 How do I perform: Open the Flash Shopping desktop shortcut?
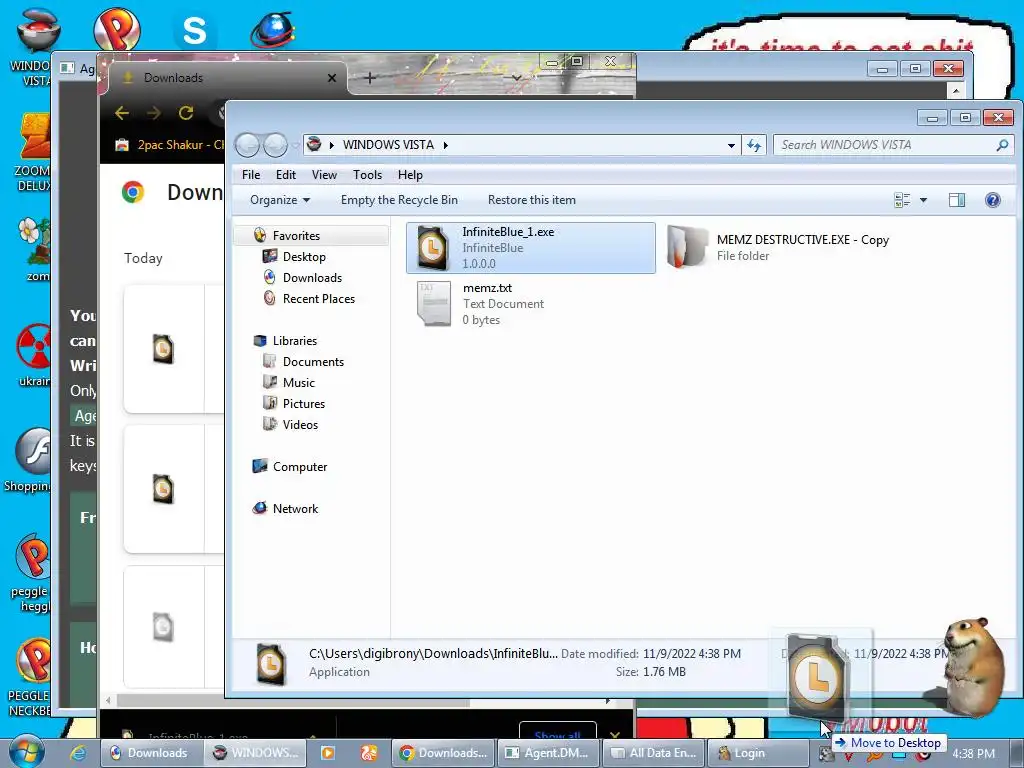27,460
